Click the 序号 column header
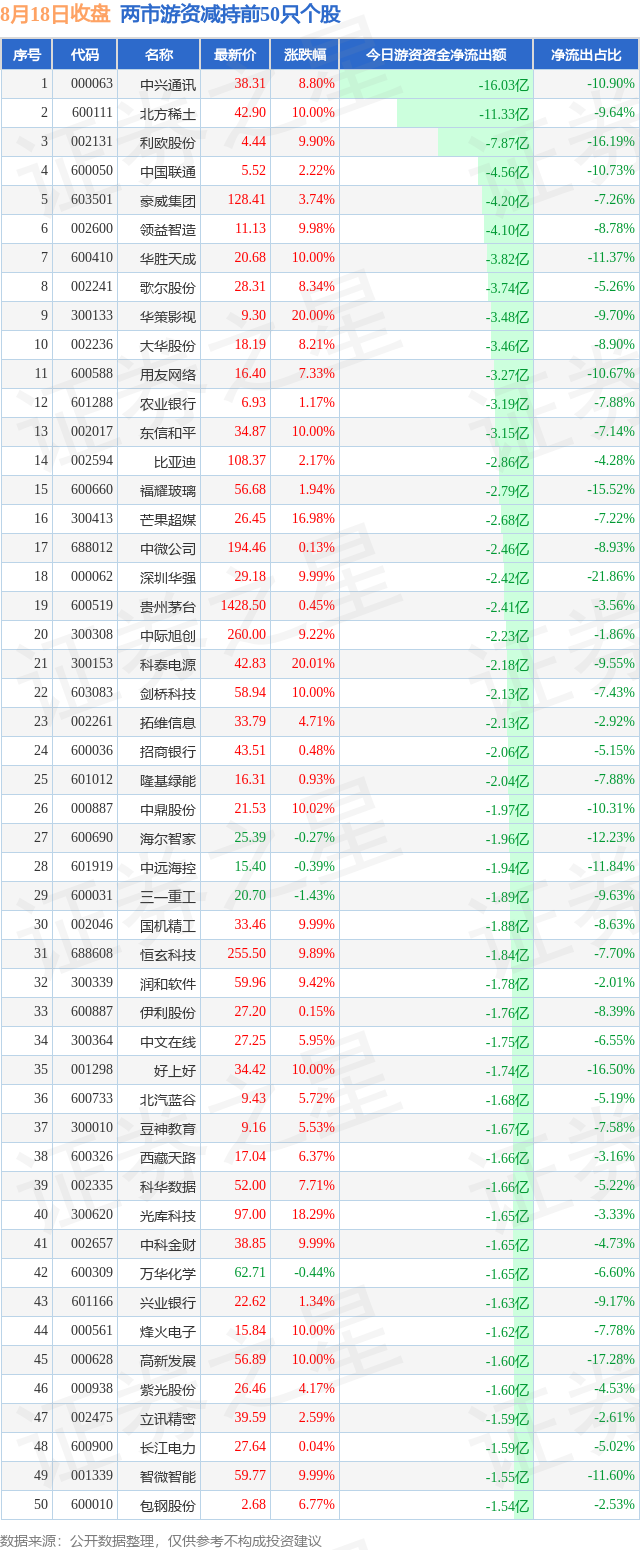This screenshot has height=1550, width=640. click(27, 55)
